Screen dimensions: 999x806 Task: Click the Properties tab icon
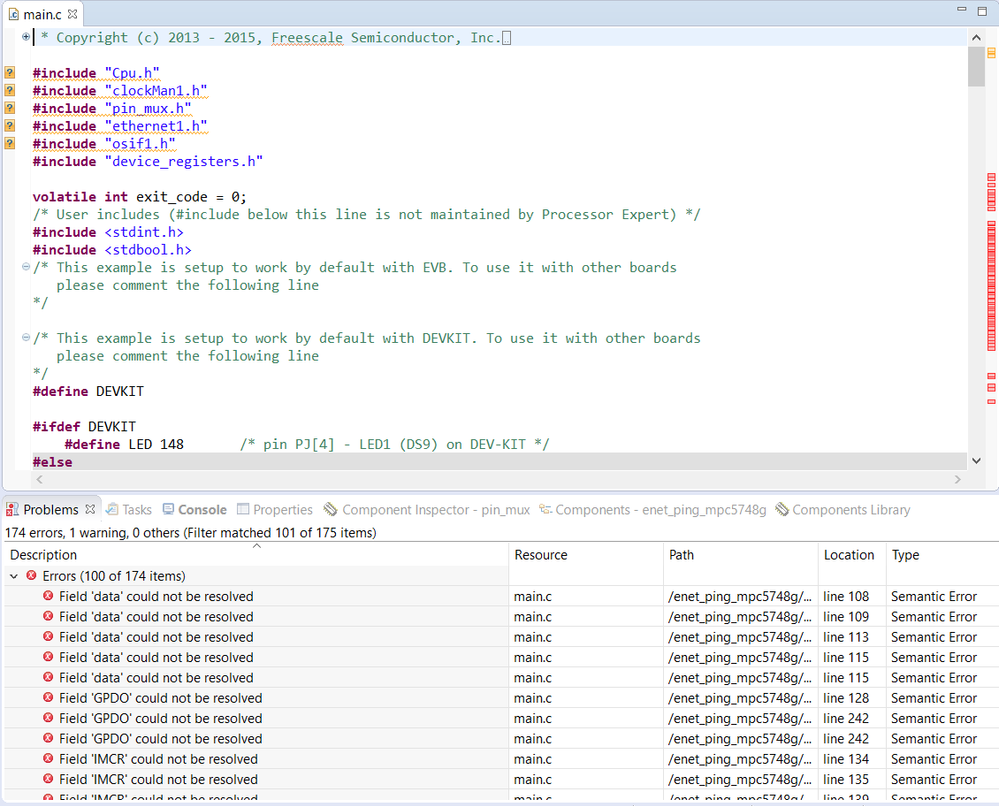[x=243, y=509]
